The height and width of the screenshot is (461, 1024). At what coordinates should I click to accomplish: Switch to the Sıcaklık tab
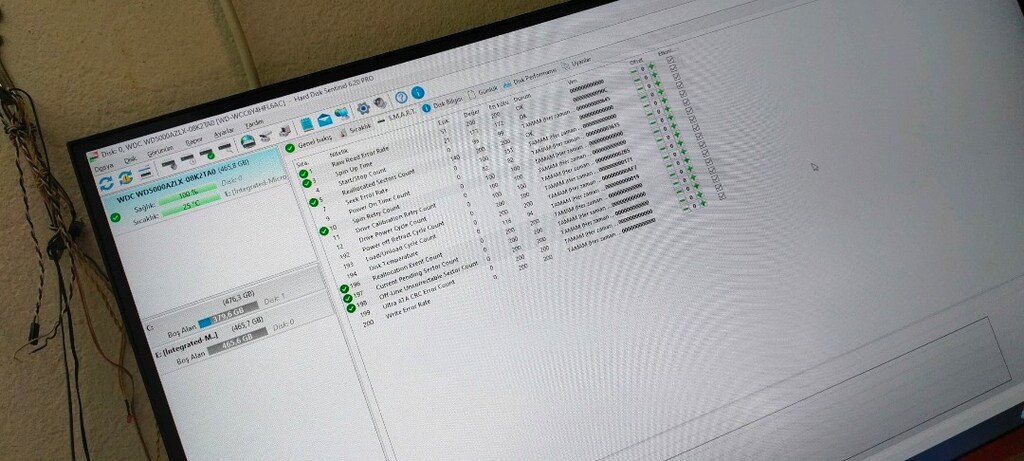coord(356,129)
